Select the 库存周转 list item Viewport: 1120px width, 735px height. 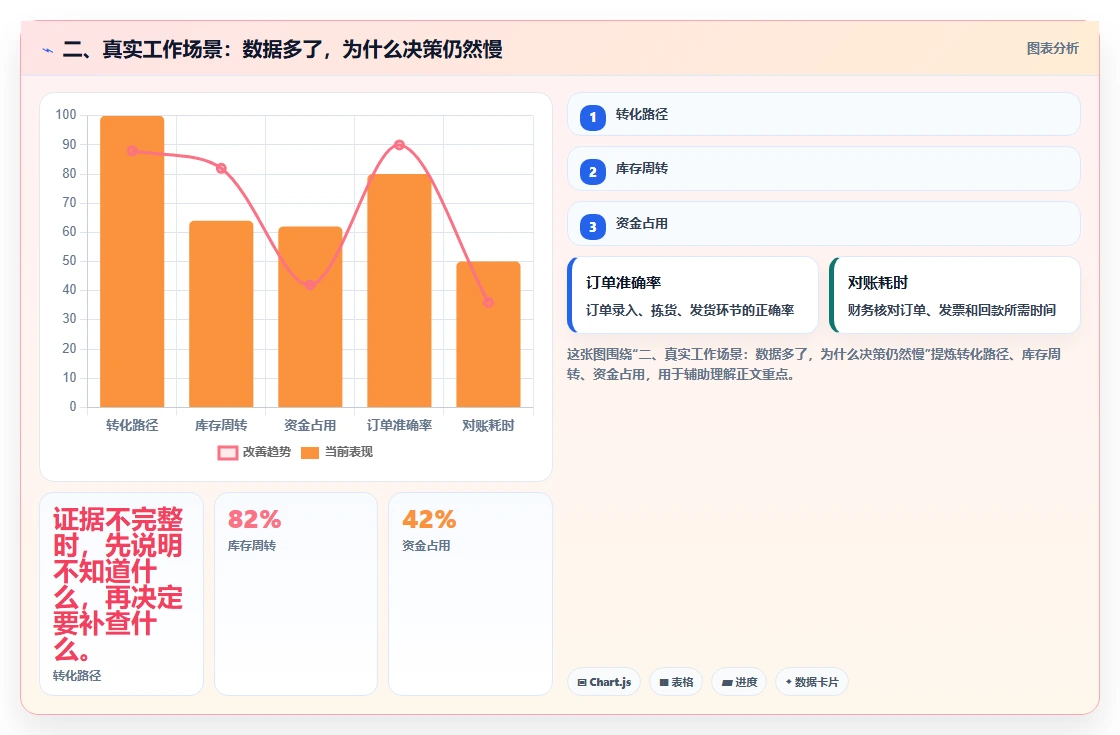(824, 169)
